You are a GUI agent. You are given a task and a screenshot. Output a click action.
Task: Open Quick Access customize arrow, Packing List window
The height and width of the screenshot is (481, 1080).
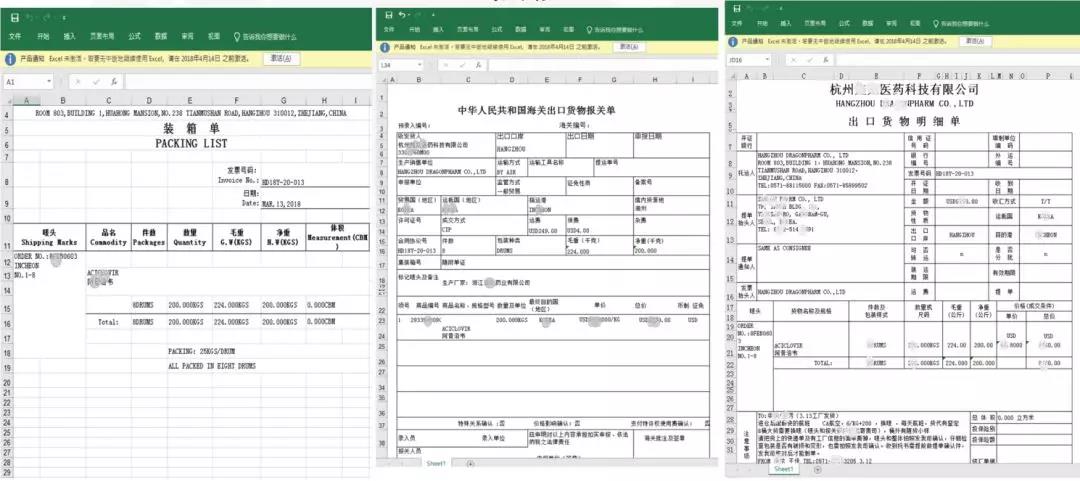[64, 18]
